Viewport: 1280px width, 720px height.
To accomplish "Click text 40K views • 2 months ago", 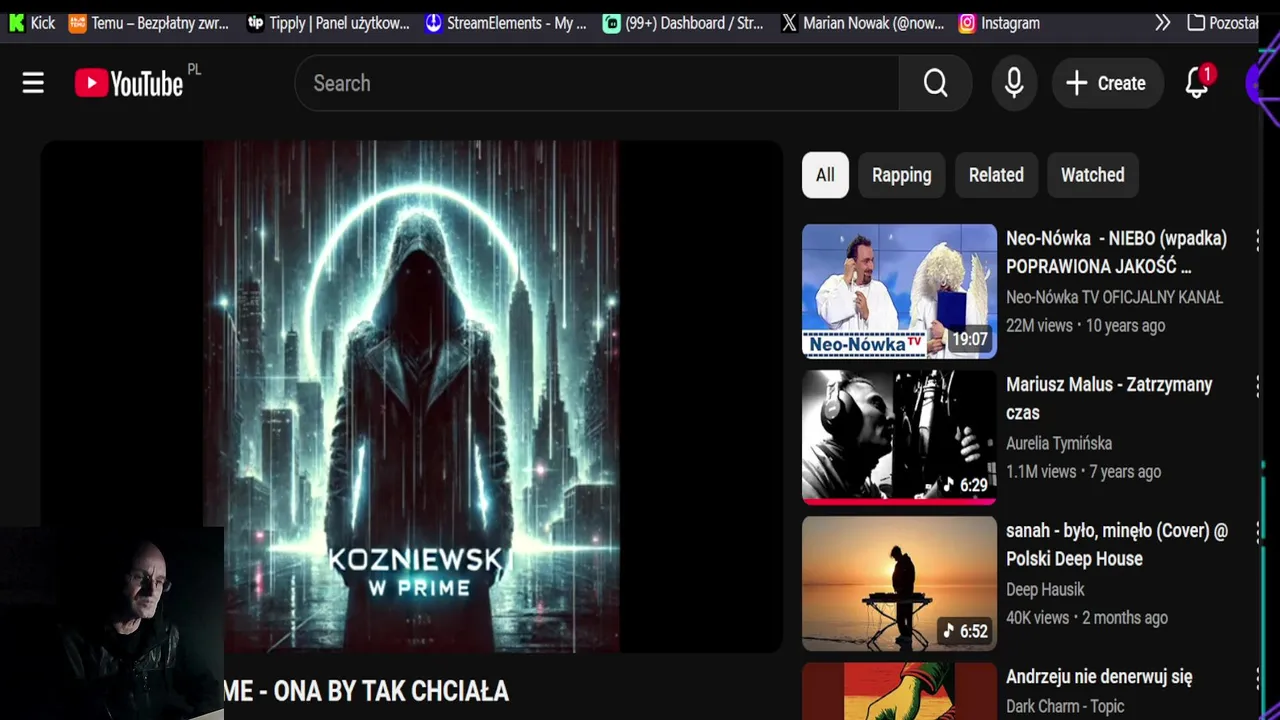I will pyautogui.click(x=1087, y=617).
